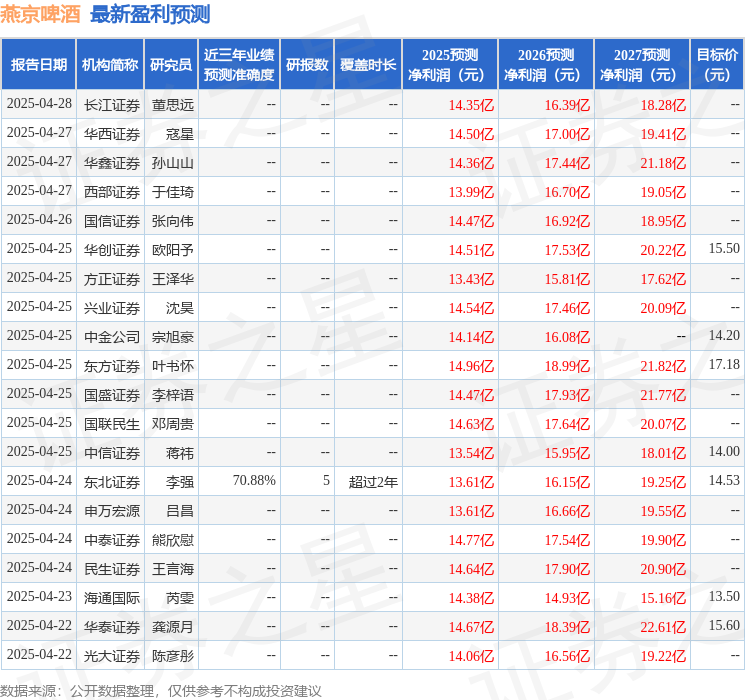Select the 西部证券 institution cell

pyautogui.click(x=112, y=192)
